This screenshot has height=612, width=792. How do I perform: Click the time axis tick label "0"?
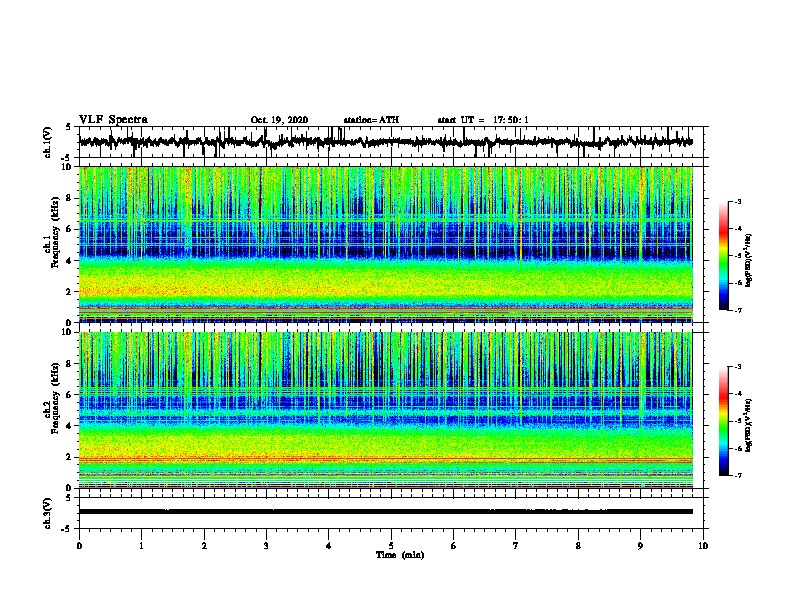(79, 546)
